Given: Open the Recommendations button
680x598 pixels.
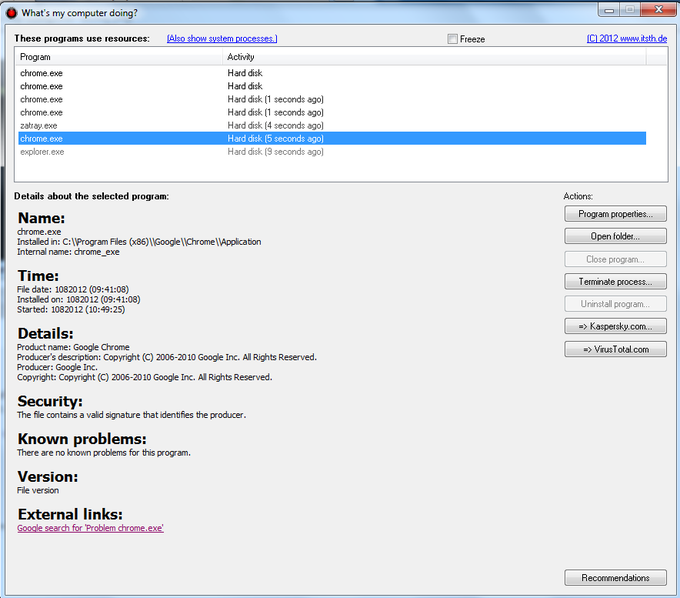Looking at the screenshot, I should click(x=615, y=578).
